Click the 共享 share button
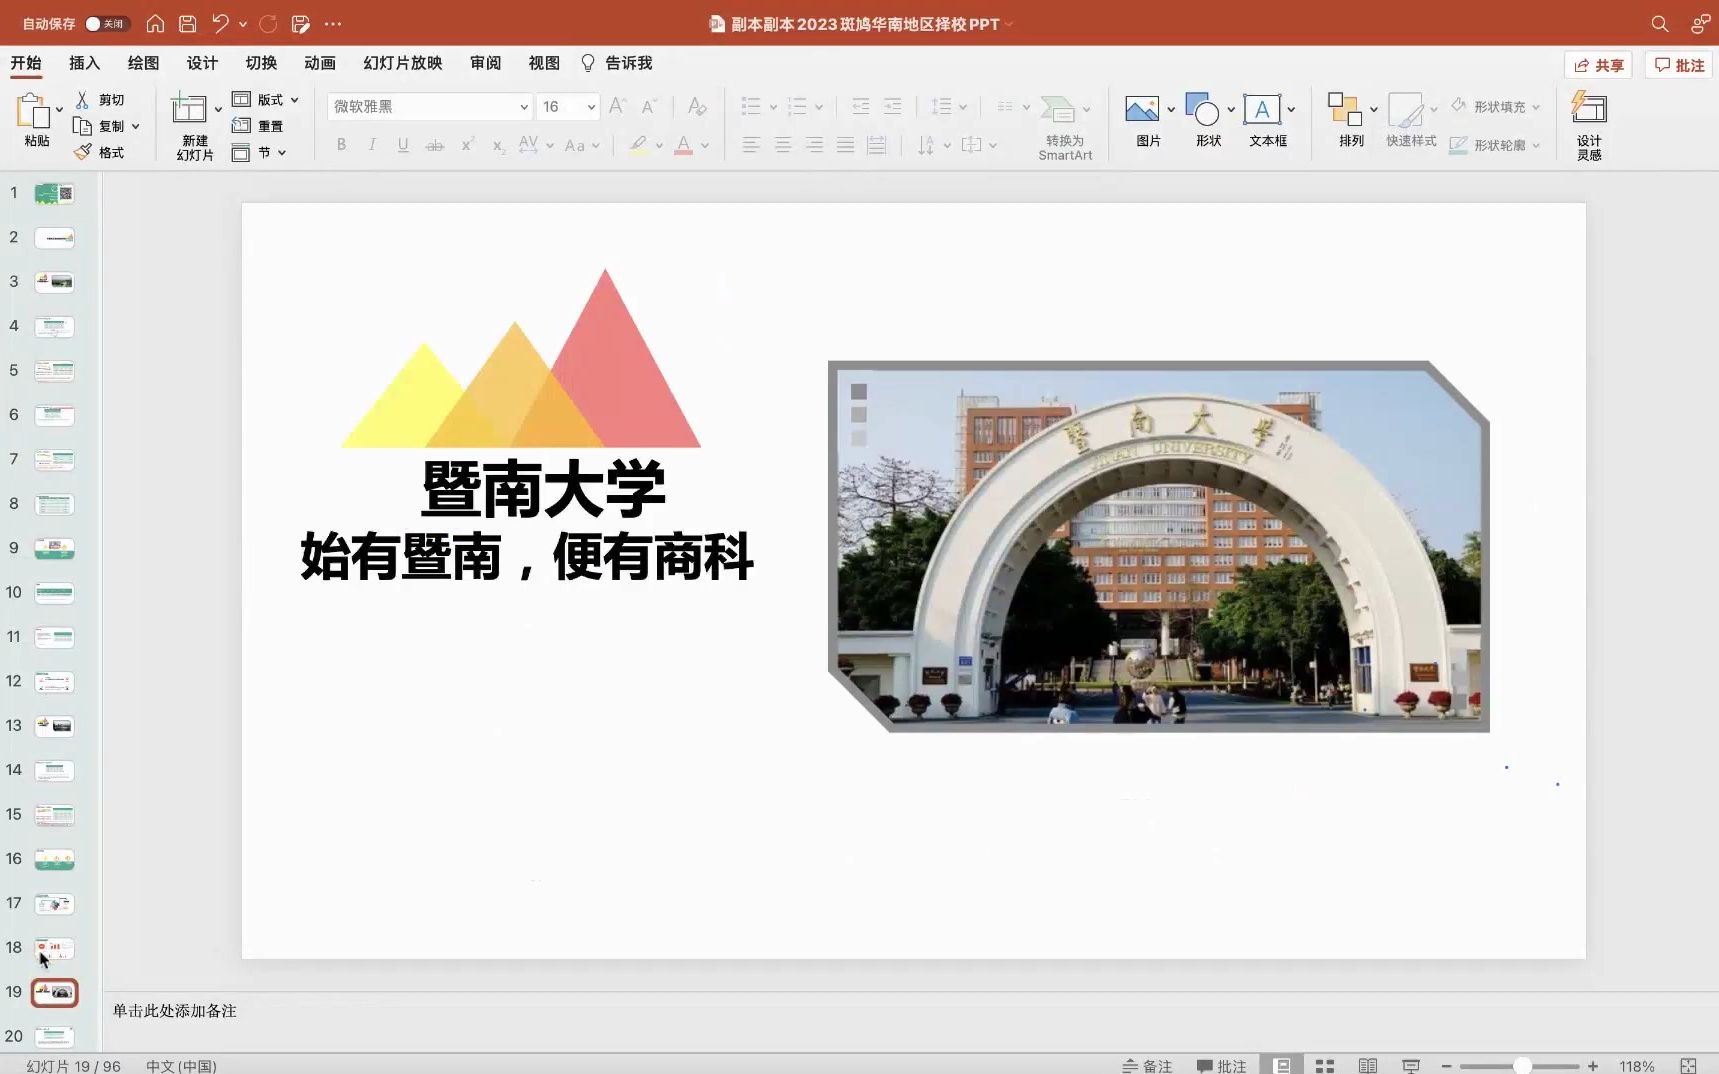 tap(1598, 65)
